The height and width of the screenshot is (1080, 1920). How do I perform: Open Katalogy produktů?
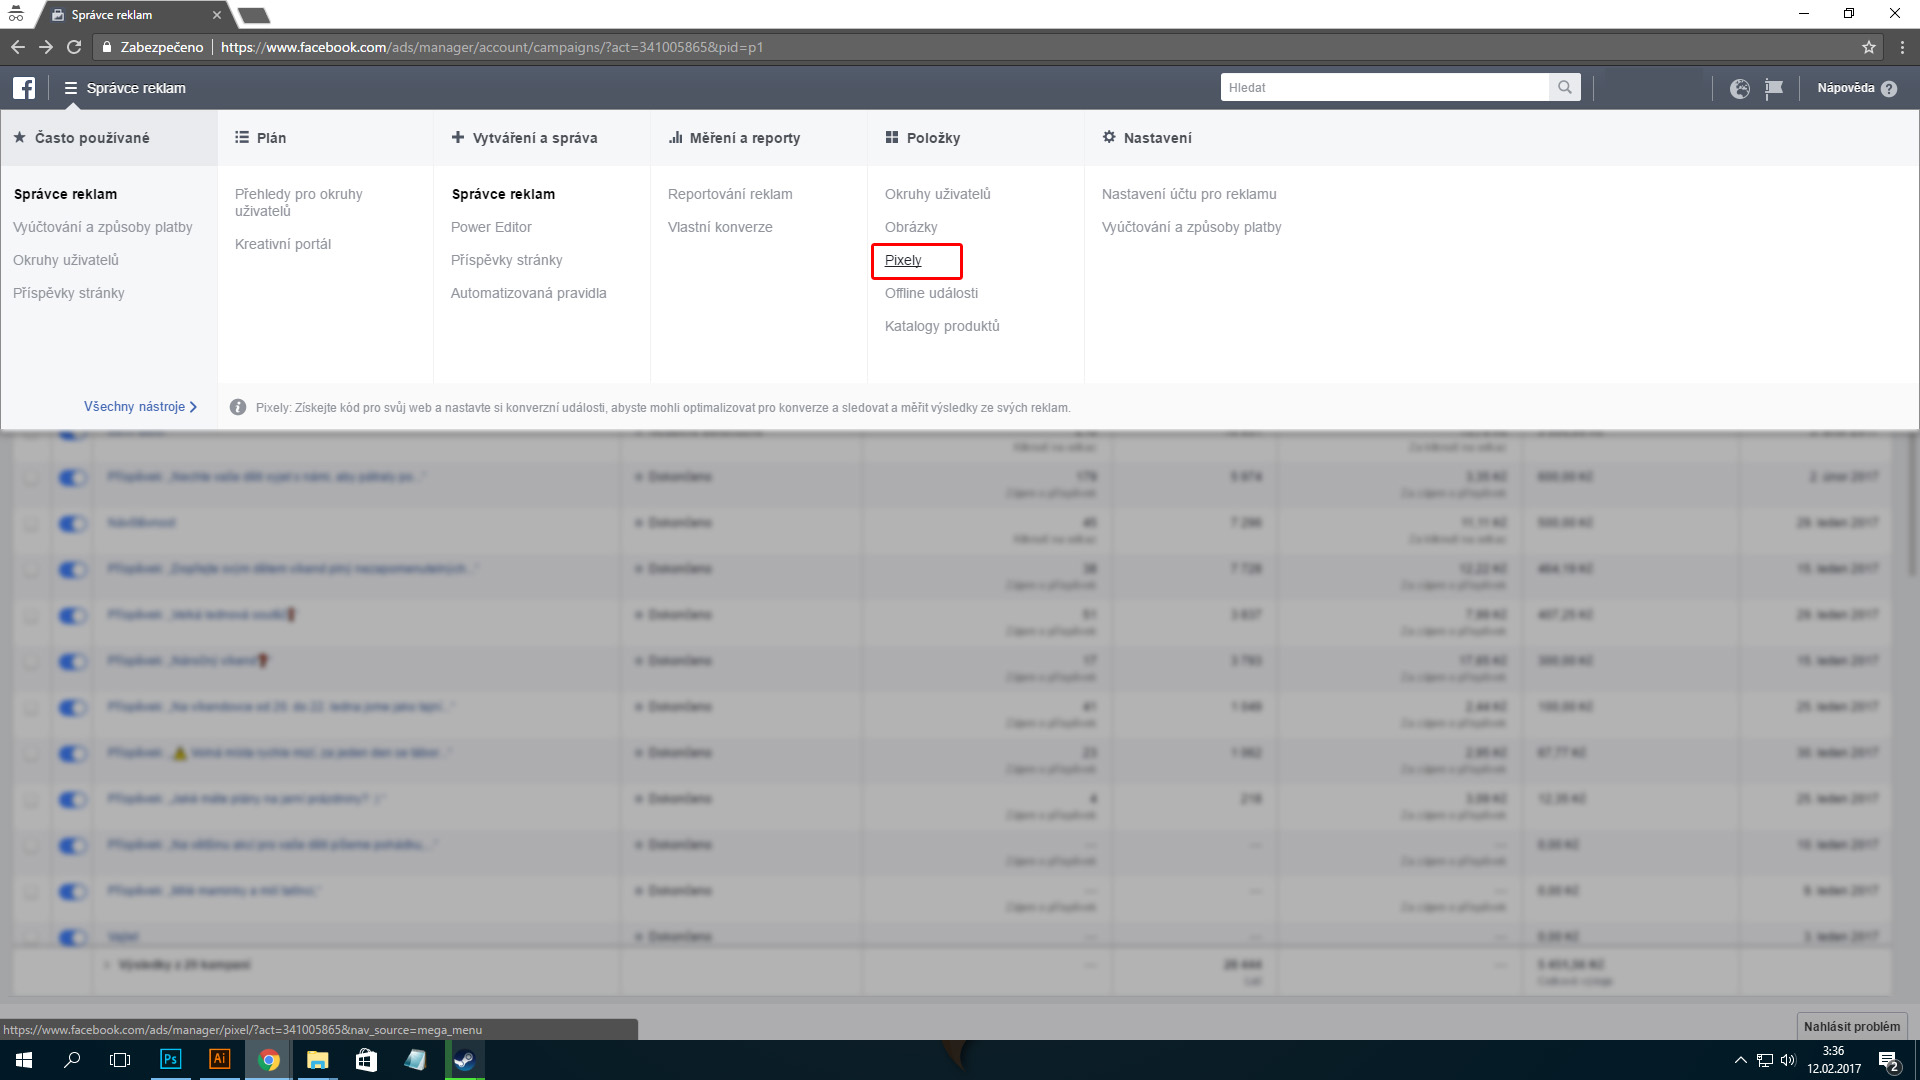[x=942, y=326]
